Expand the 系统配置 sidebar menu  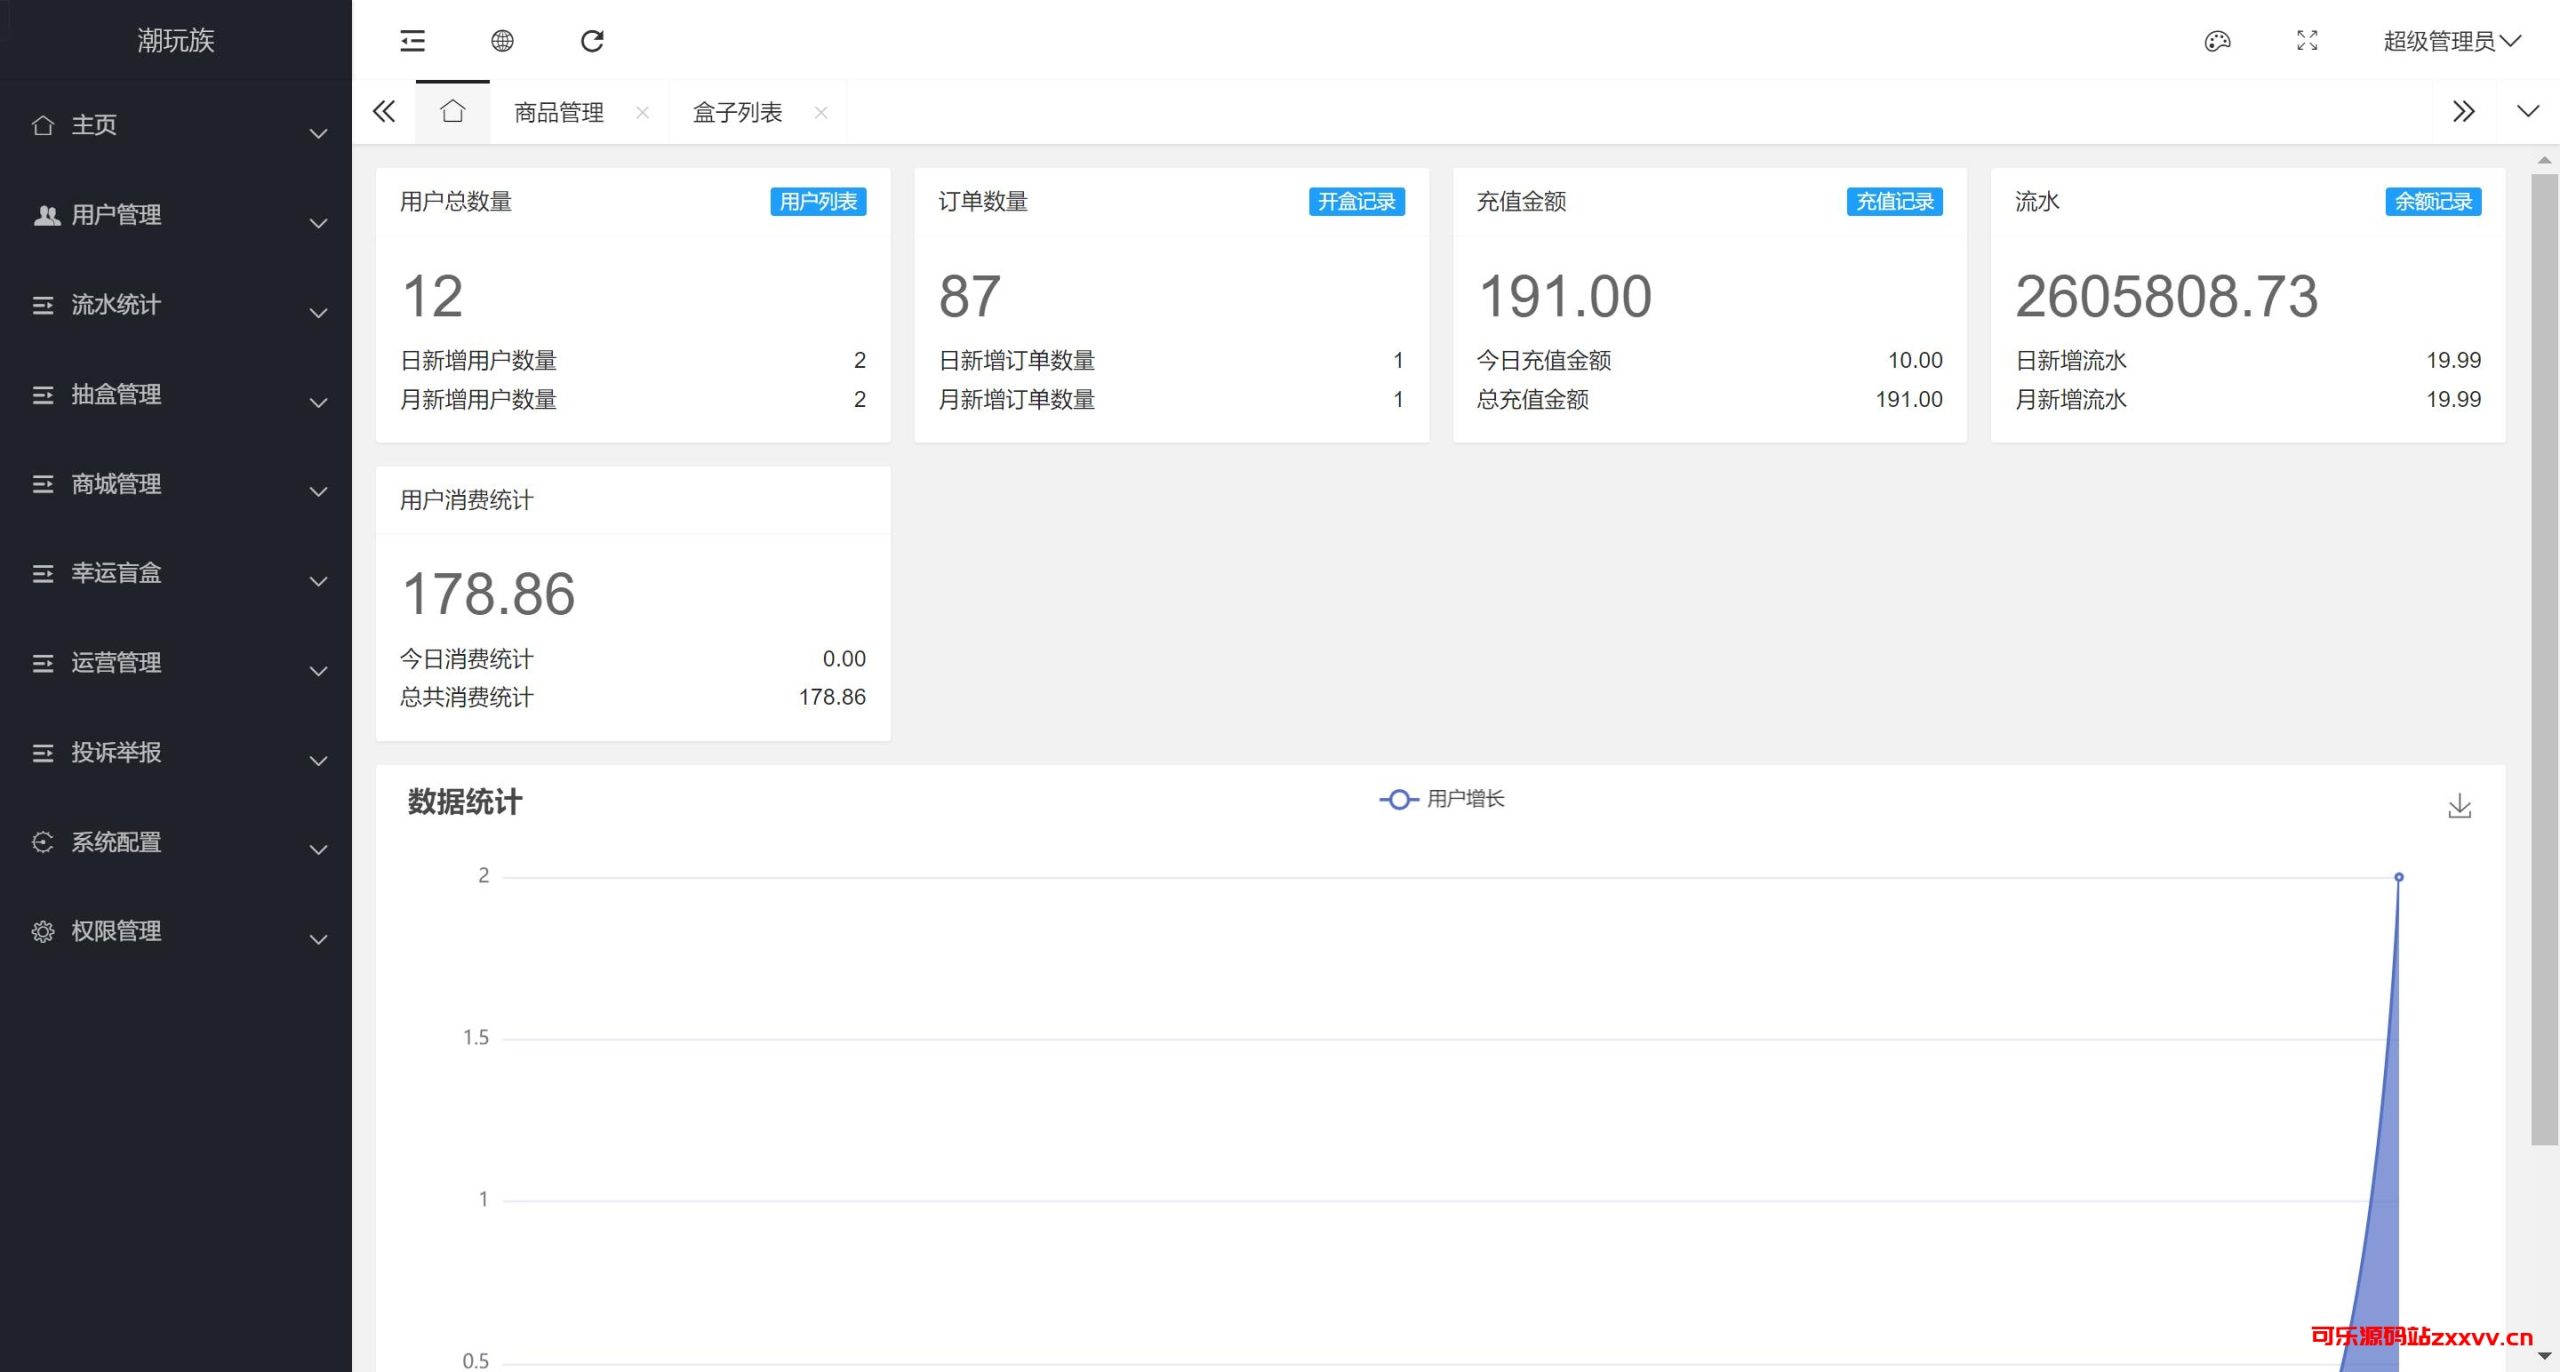click(x=176, y=842)
